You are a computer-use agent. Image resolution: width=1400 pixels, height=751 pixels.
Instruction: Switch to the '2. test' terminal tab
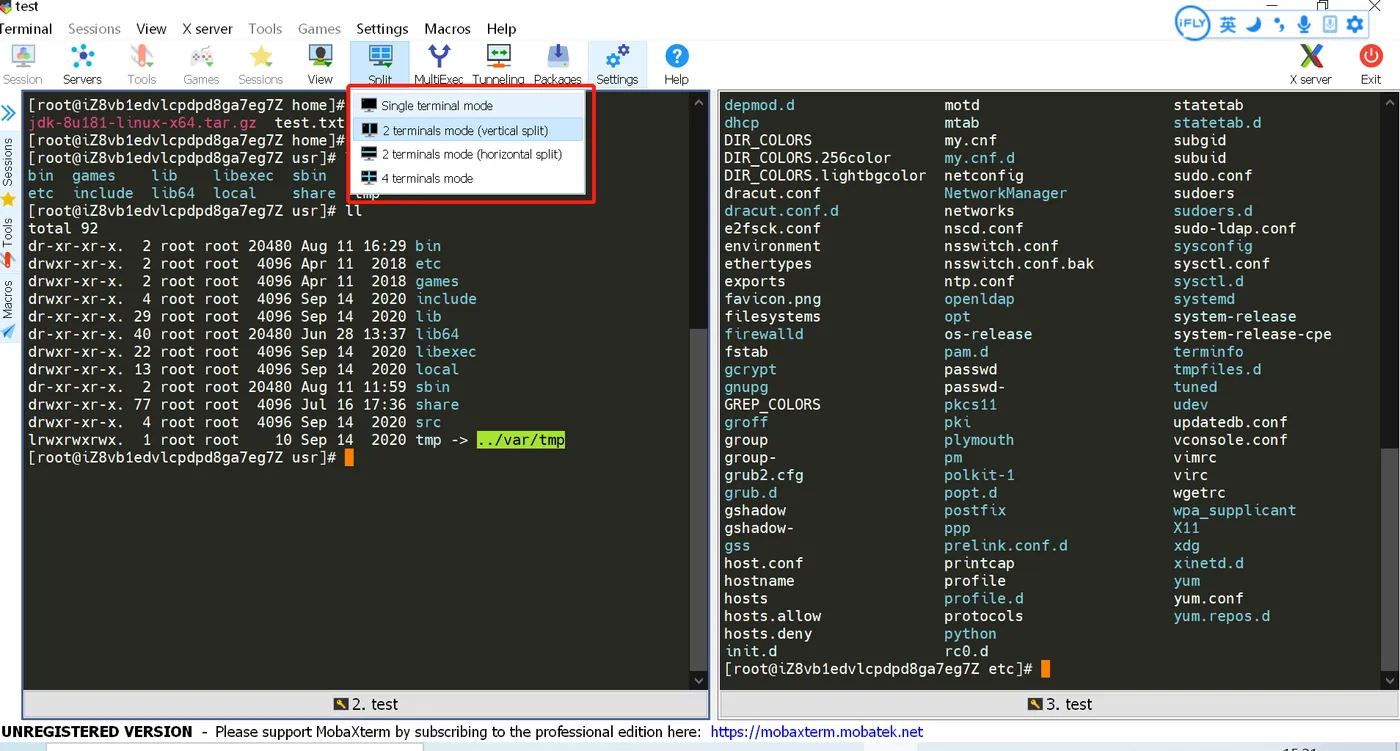pos(366,704)
